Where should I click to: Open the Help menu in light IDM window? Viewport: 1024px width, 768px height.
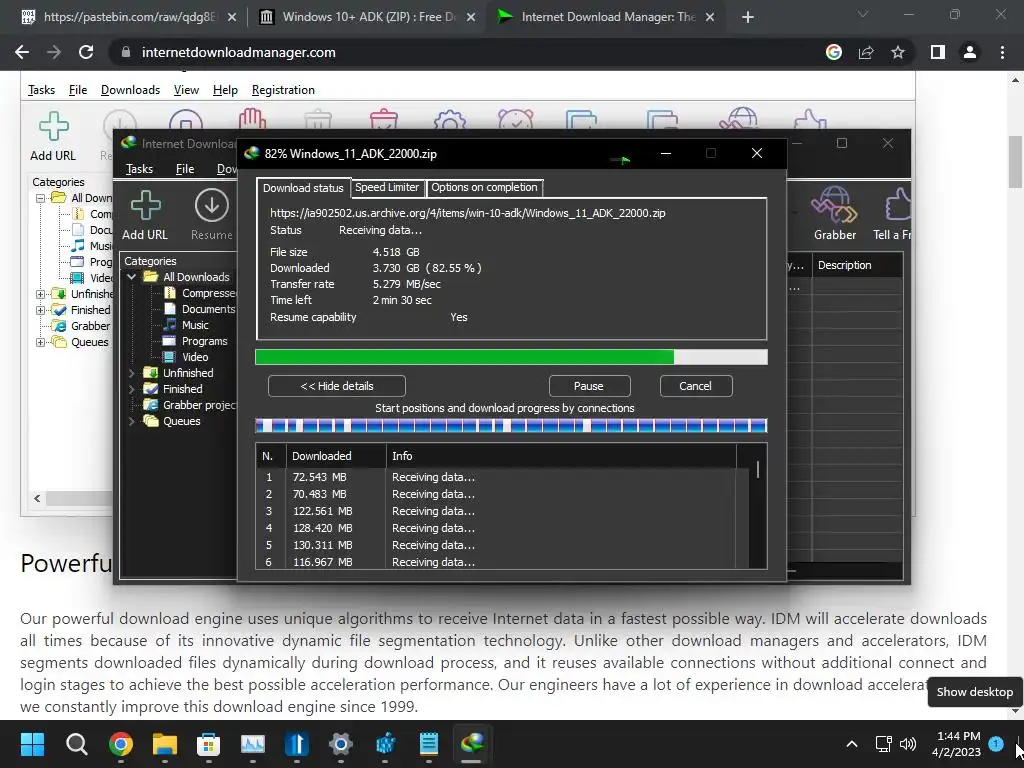point(225,90)
